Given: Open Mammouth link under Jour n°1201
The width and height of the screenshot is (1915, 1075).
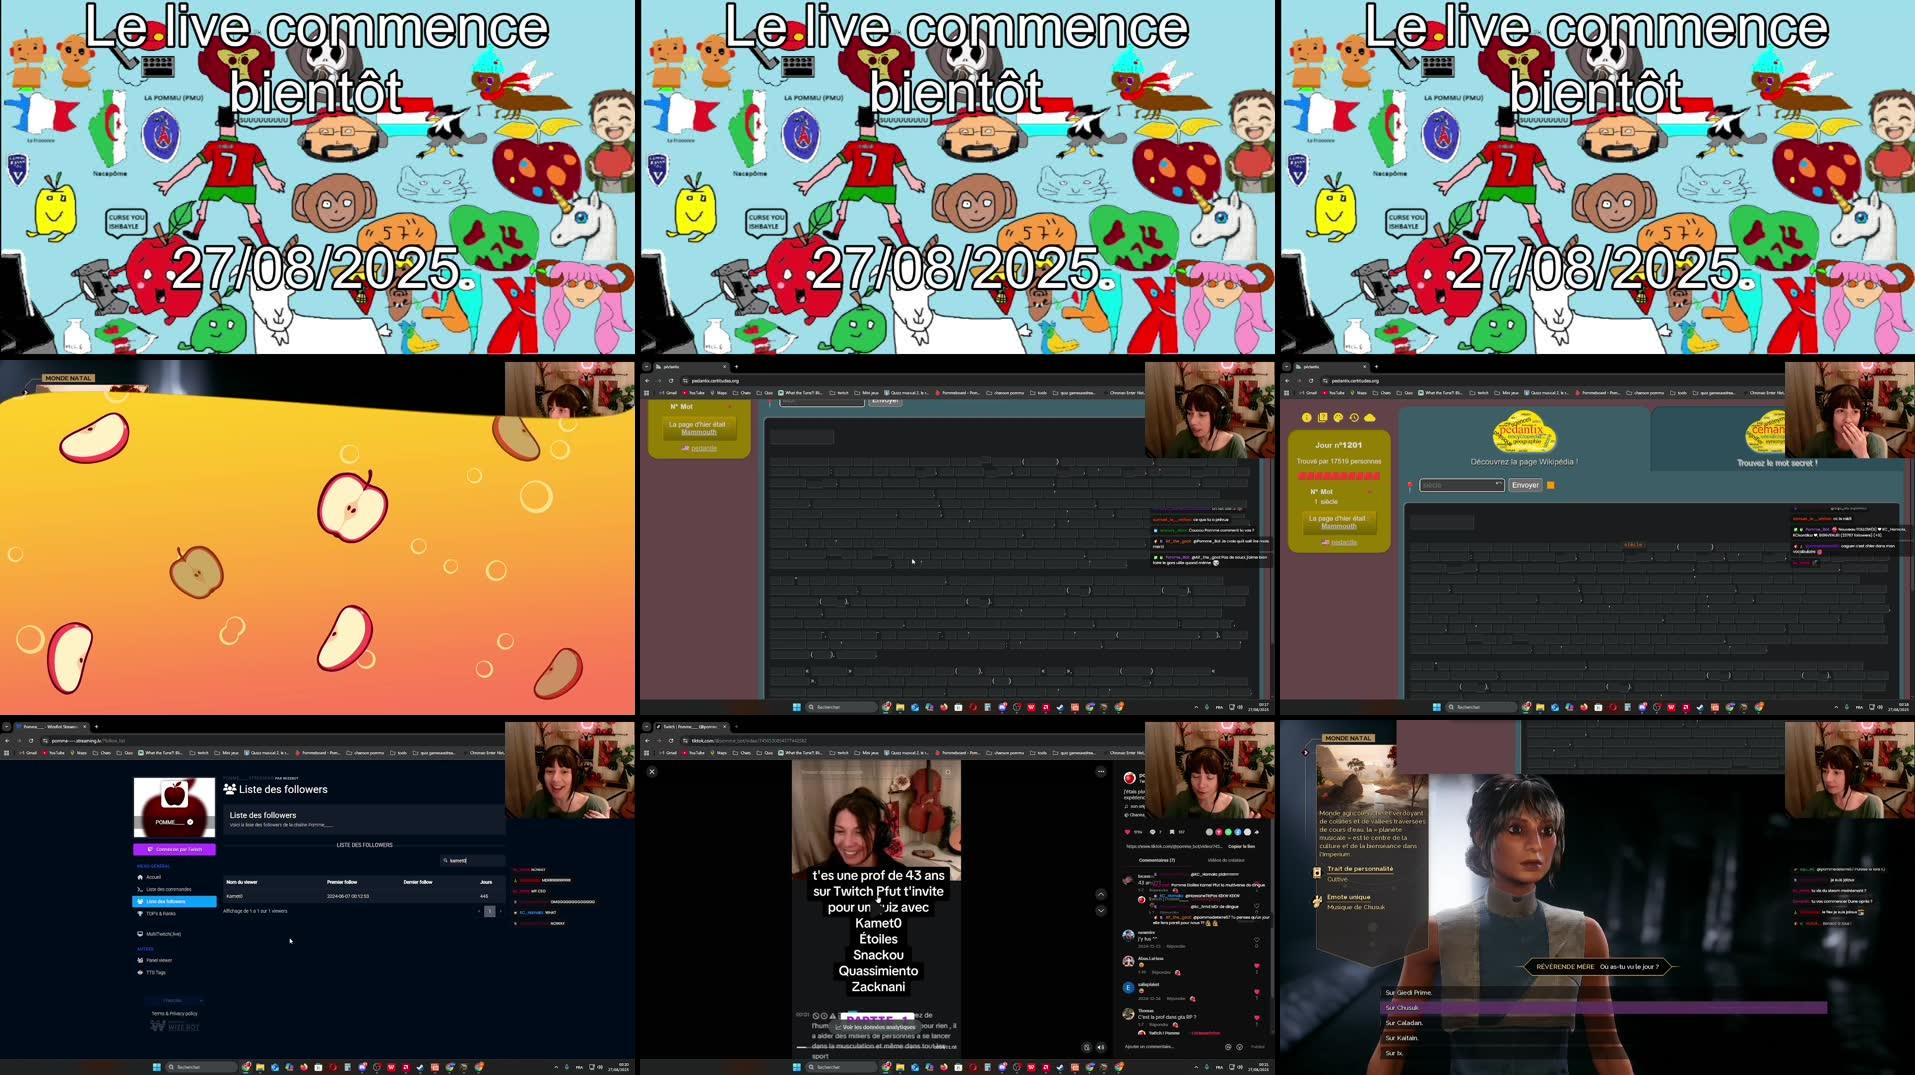Looking at the screenshot, I should (x=1338, y=526).
